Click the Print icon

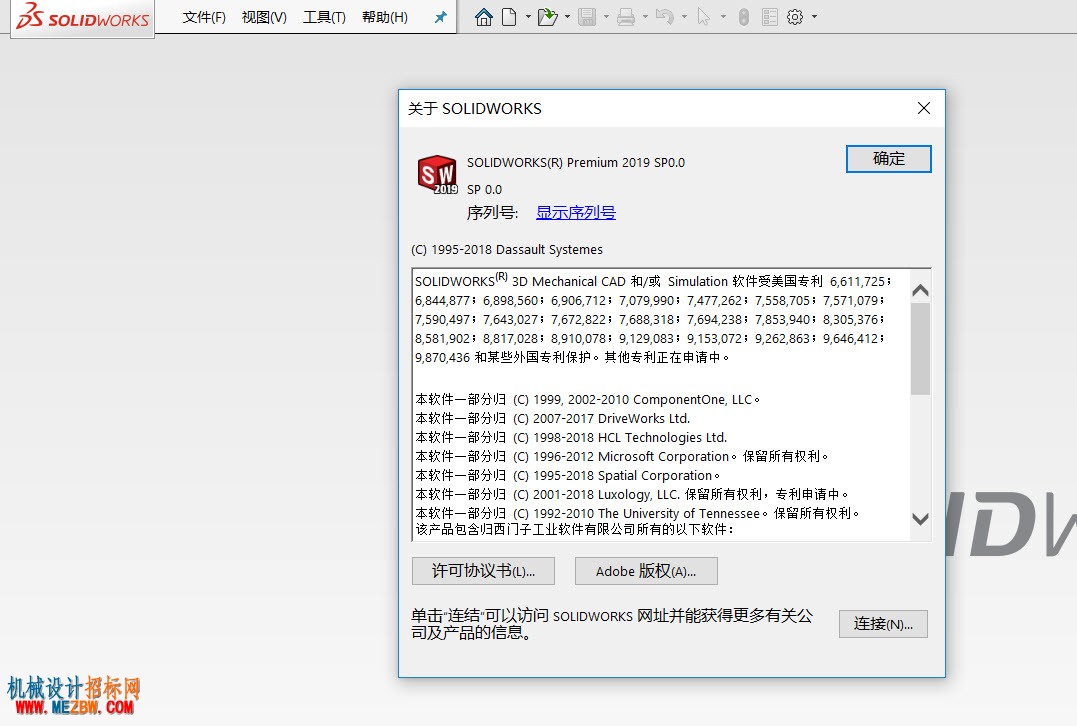click(626, 17)
